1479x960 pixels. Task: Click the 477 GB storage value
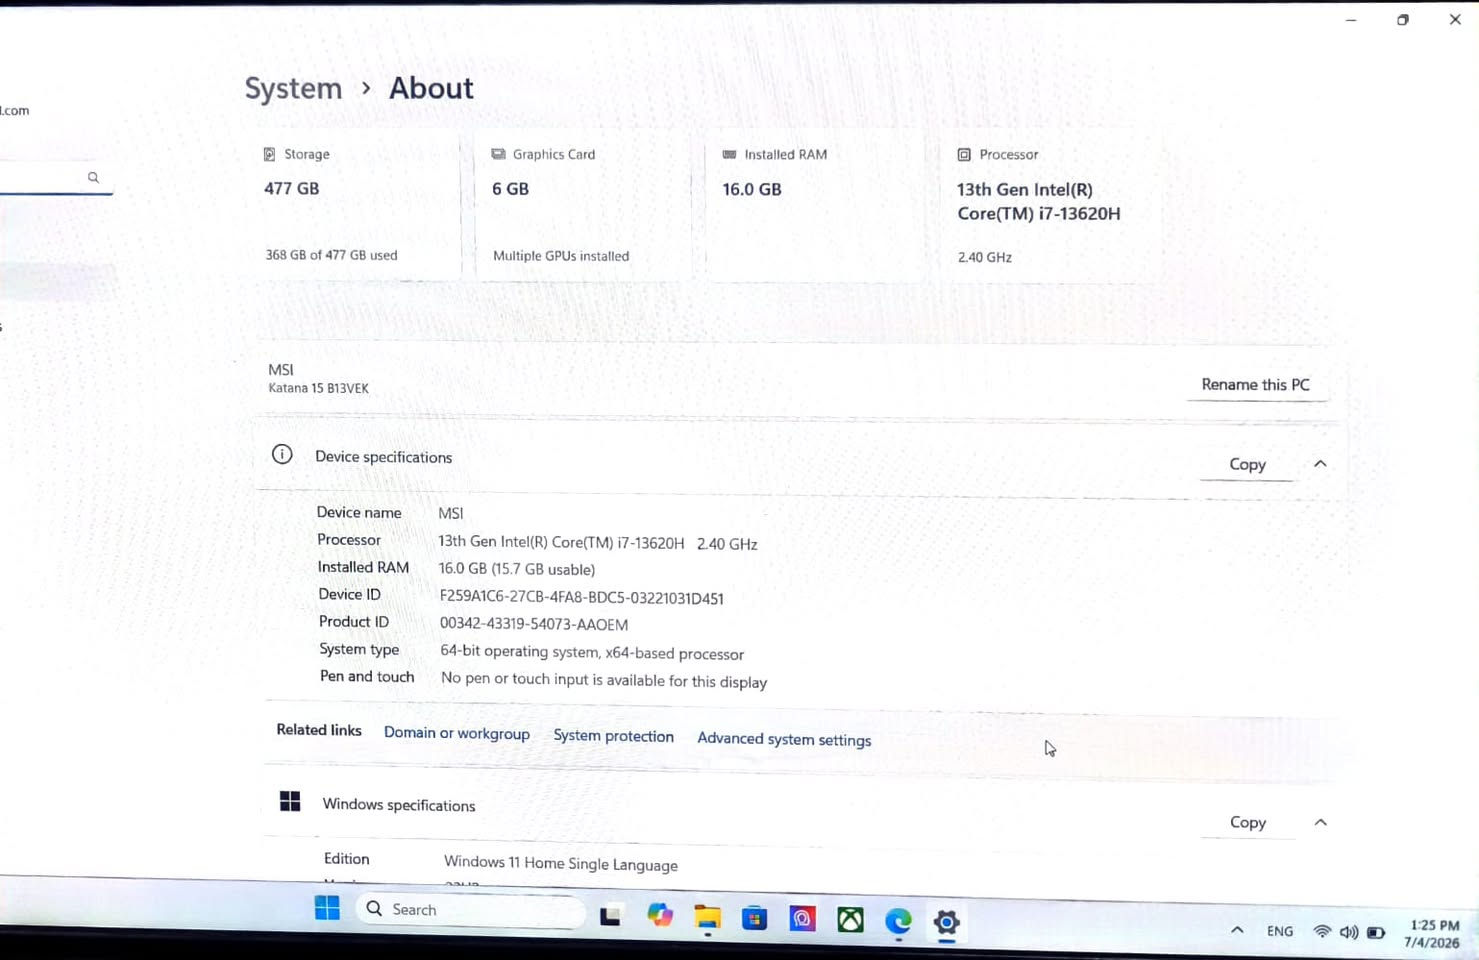[291, 188]
